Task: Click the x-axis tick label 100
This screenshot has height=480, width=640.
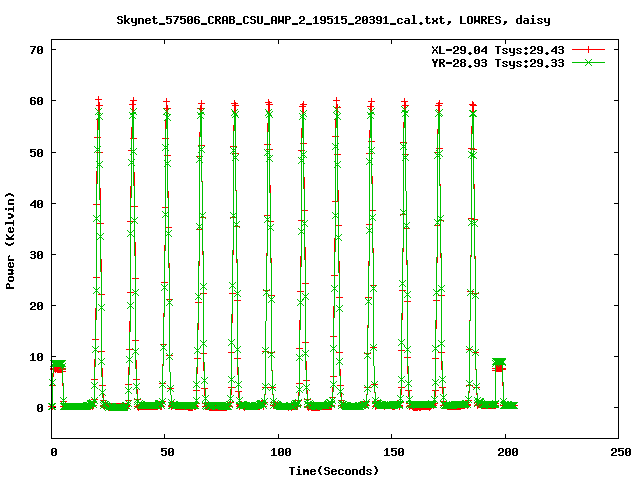Action: pyautogui.click(x=281, y=452)
